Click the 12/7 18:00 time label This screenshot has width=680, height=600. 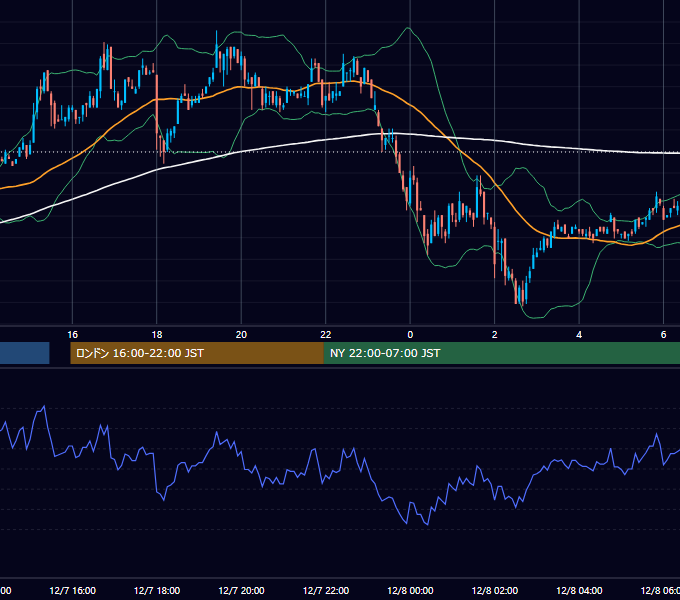(x=157, y=590)
